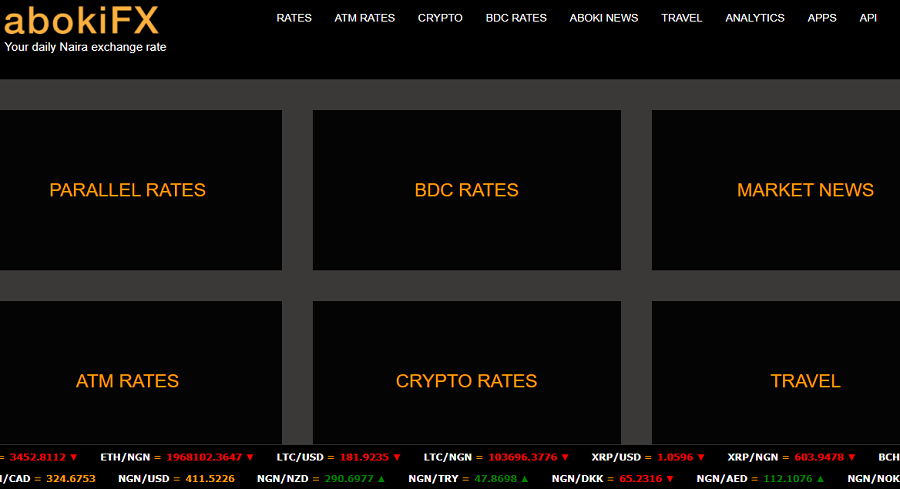Go to the APPS page
900x489 pixels.
(x=822, y=18)
